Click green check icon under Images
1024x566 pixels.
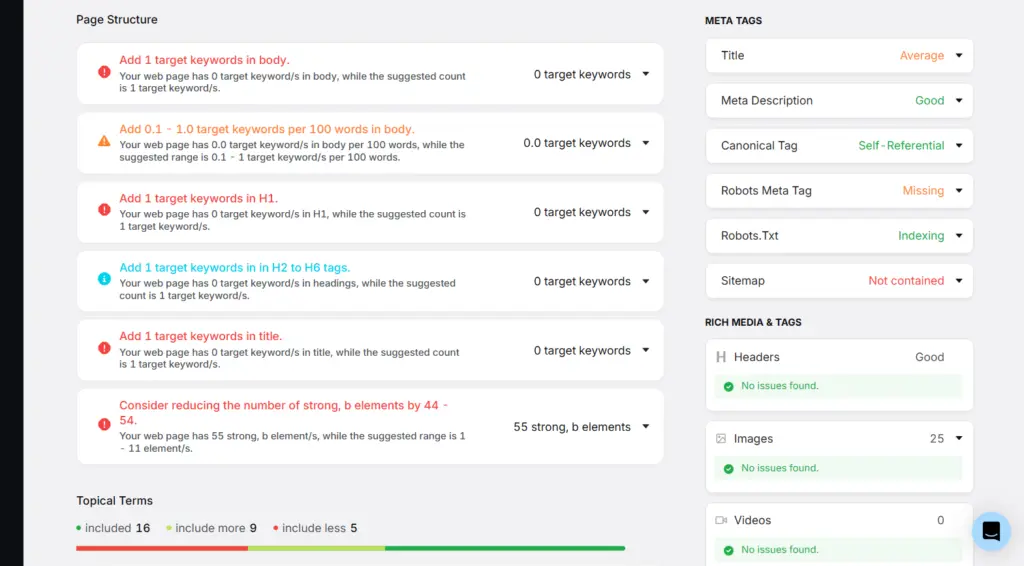[728, 469]
